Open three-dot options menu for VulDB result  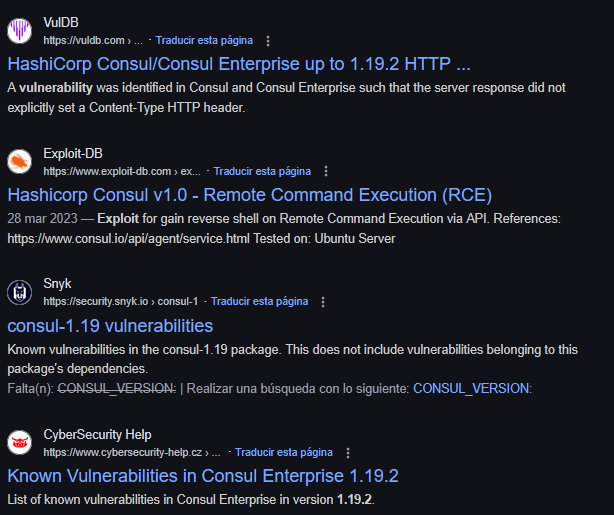tap(268, 41)
